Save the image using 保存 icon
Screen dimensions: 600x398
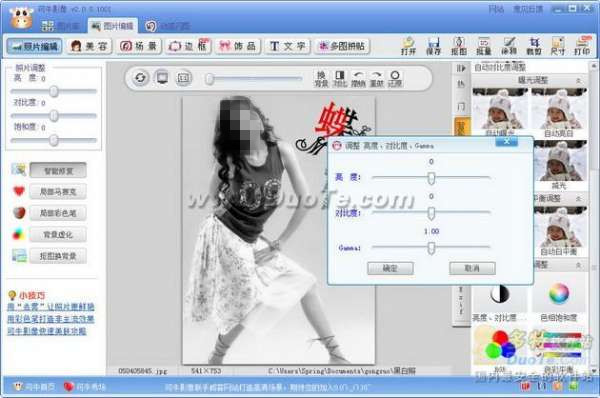434,46
